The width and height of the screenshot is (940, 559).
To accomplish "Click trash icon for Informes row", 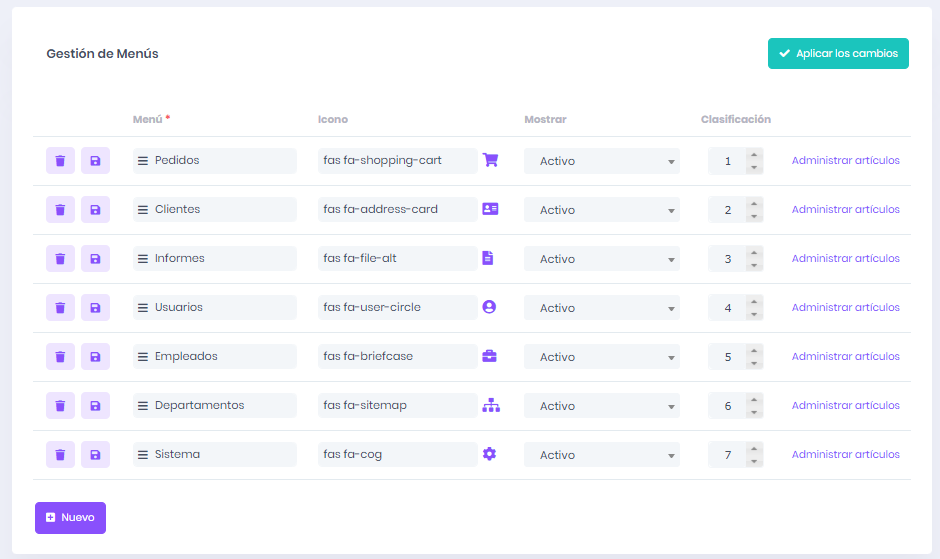I will (x=60, y=259).
